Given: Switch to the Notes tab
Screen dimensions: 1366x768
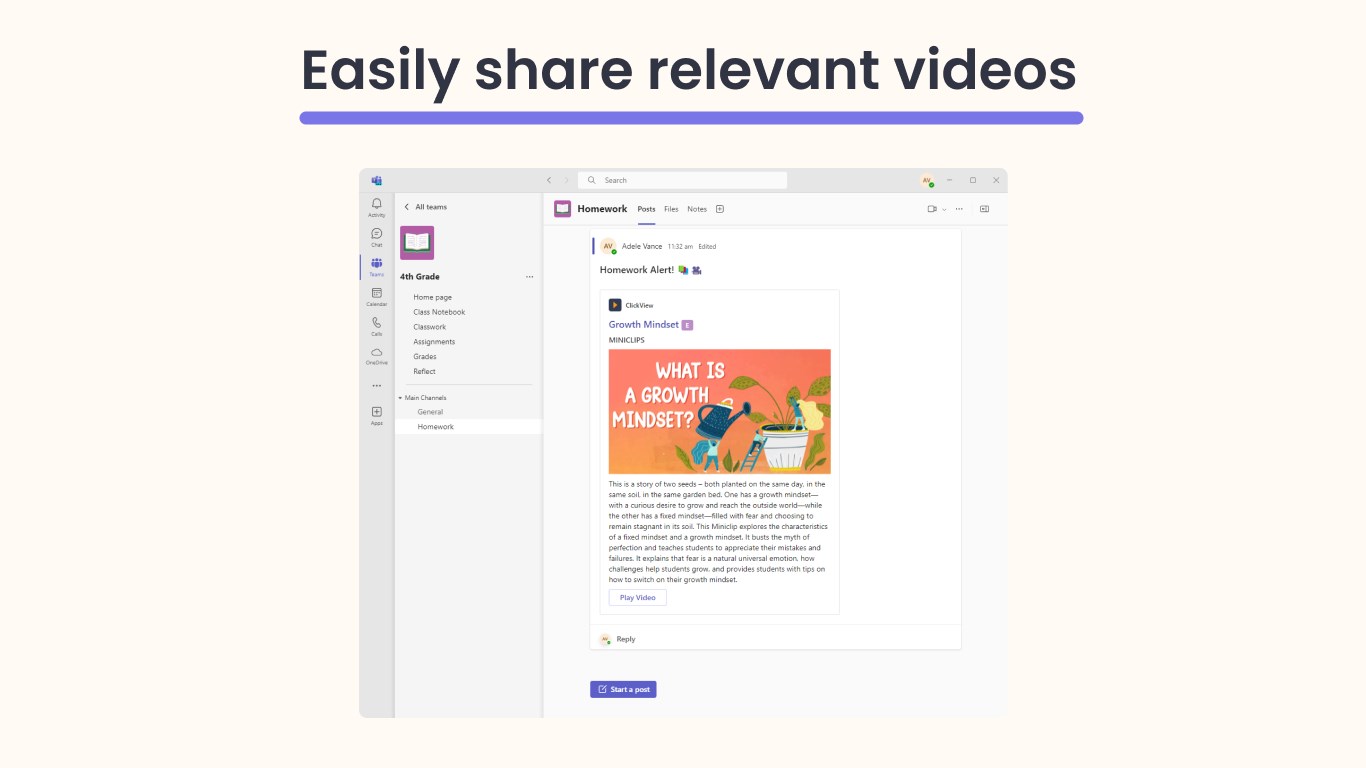Looking at the screenshot, I should pos(697,209).
